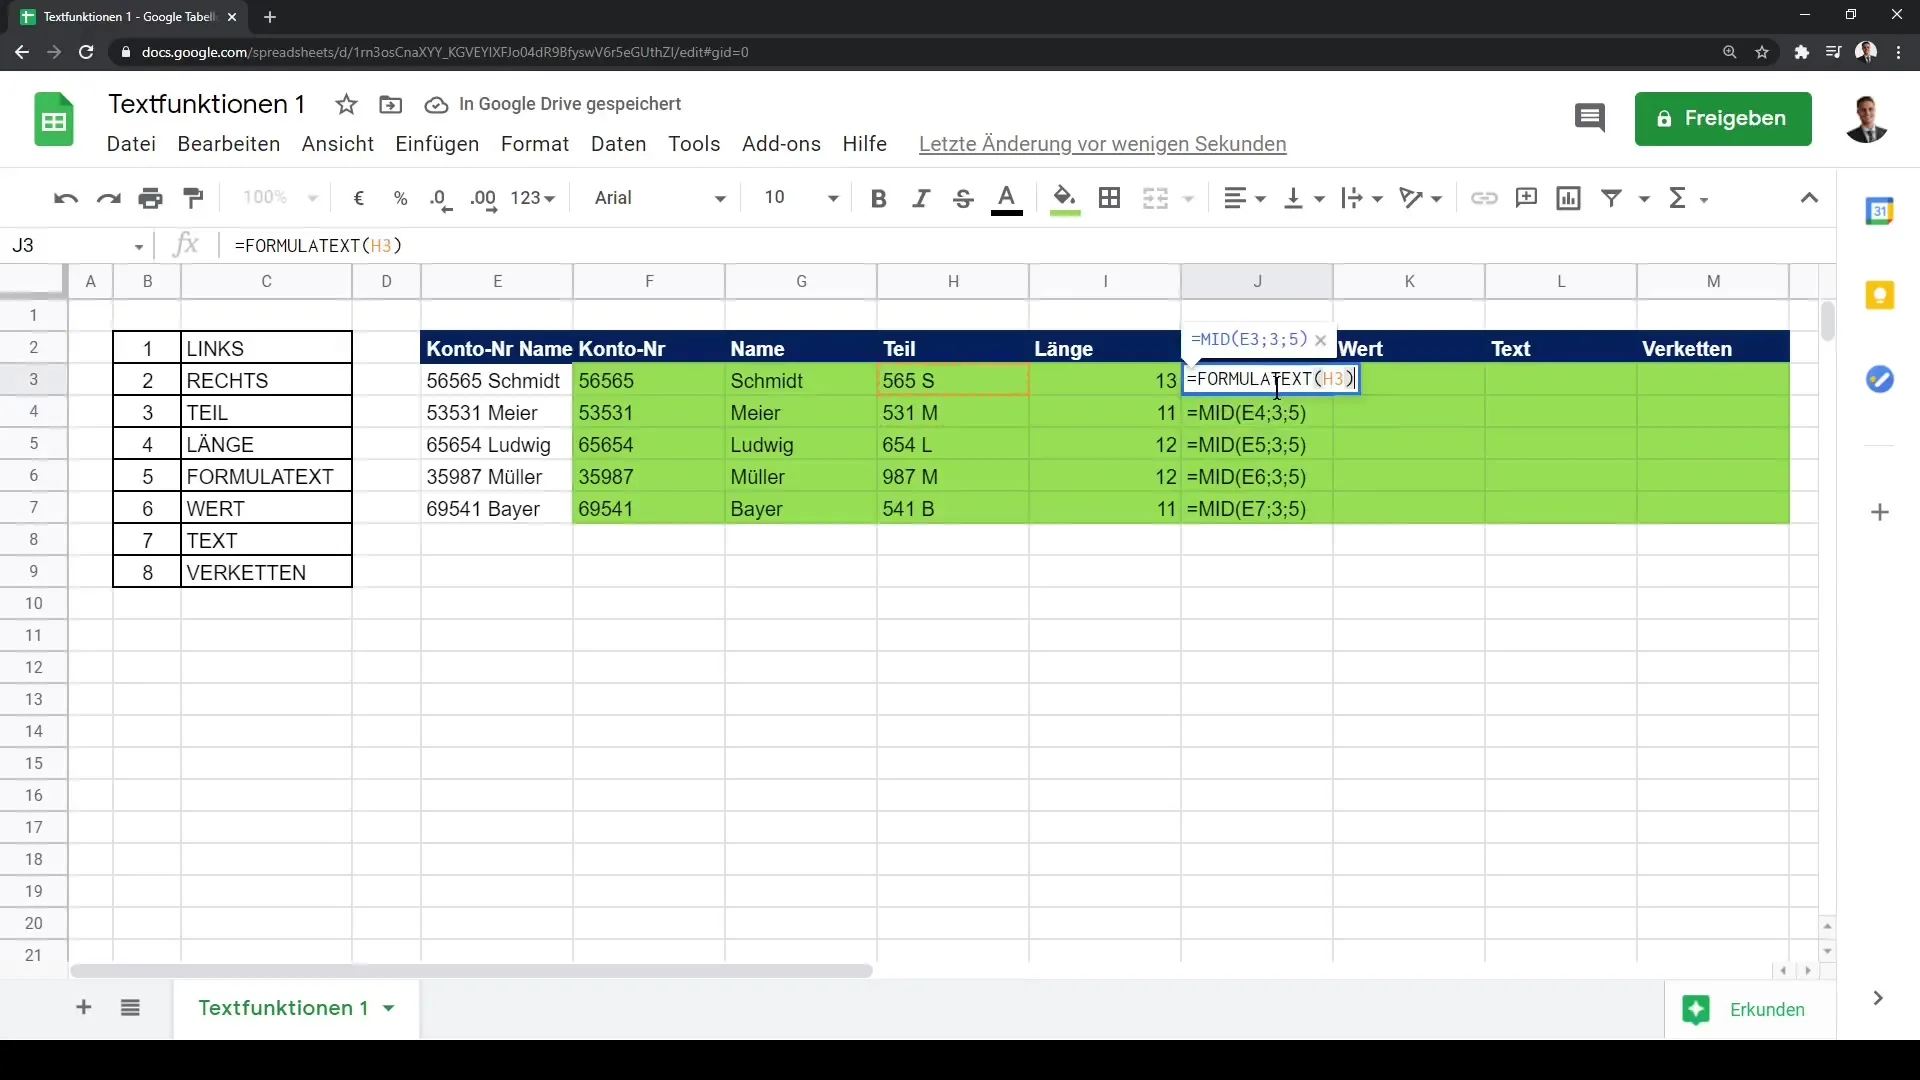Viewport: 1920px width, 1080px height.
Task: Open the Einfügen menu
Action: (x=437, y=144)
